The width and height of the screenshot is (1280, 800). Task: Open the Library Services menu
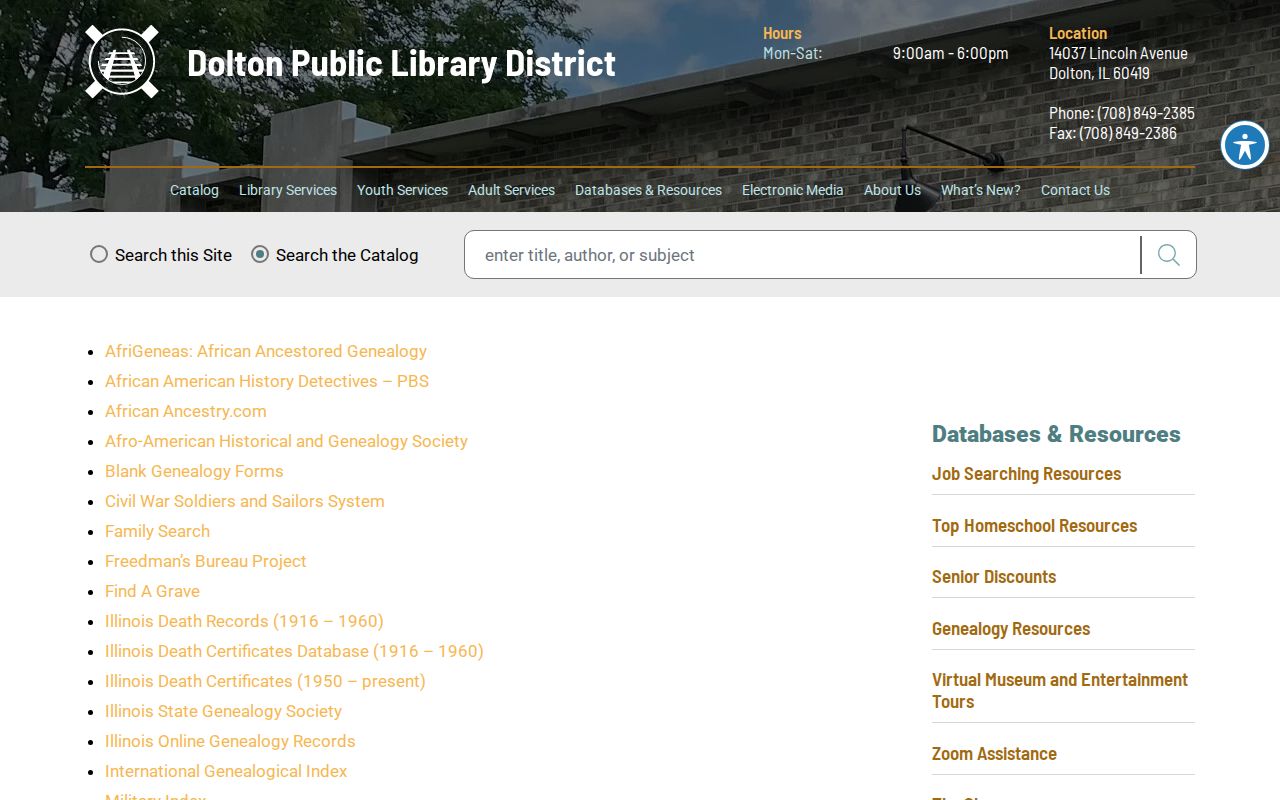tap(288, 190)
